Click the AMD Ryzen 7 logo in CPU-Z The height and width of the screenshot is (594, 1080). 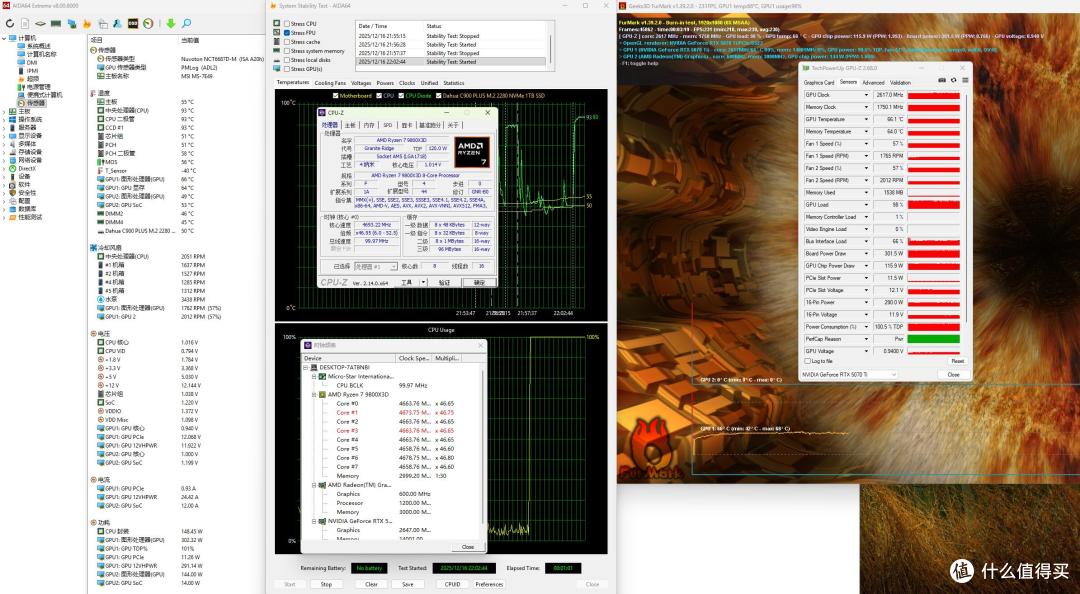click(x=472, y=152)
